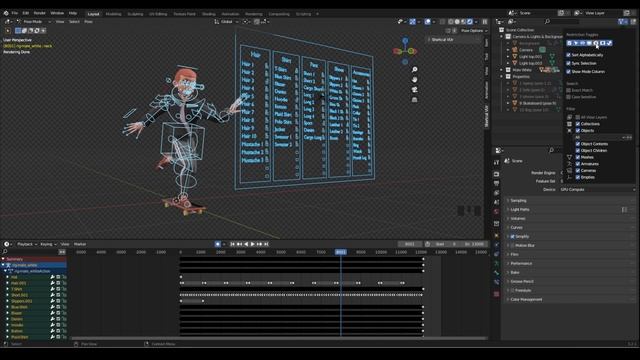Expand the Camera item in outliner
Screen dimensions: 640x360
click(x=508, y=50)
